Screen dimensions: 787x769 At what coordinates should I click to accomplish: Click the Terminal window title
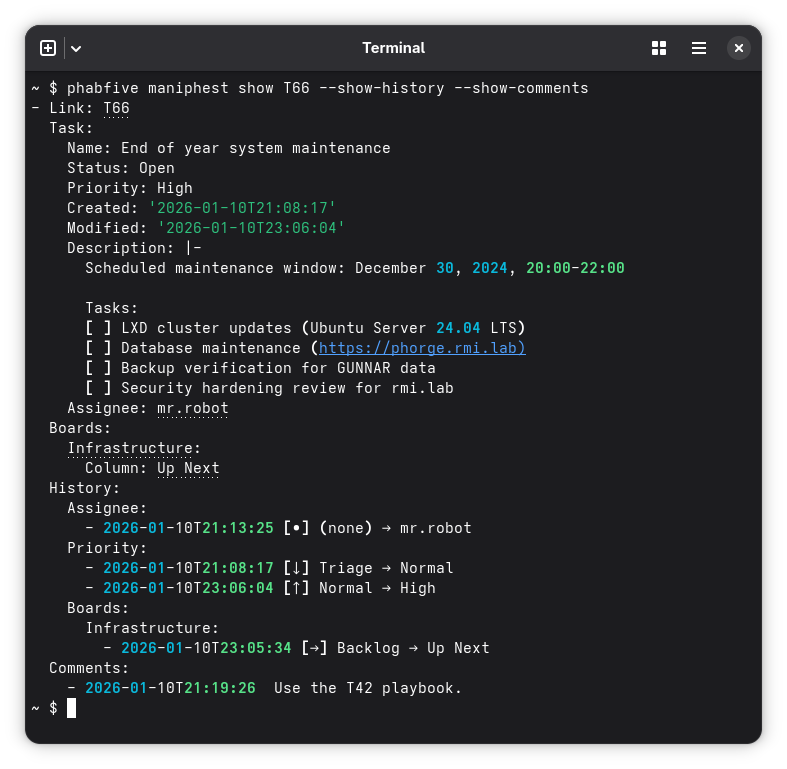point(394,48)
